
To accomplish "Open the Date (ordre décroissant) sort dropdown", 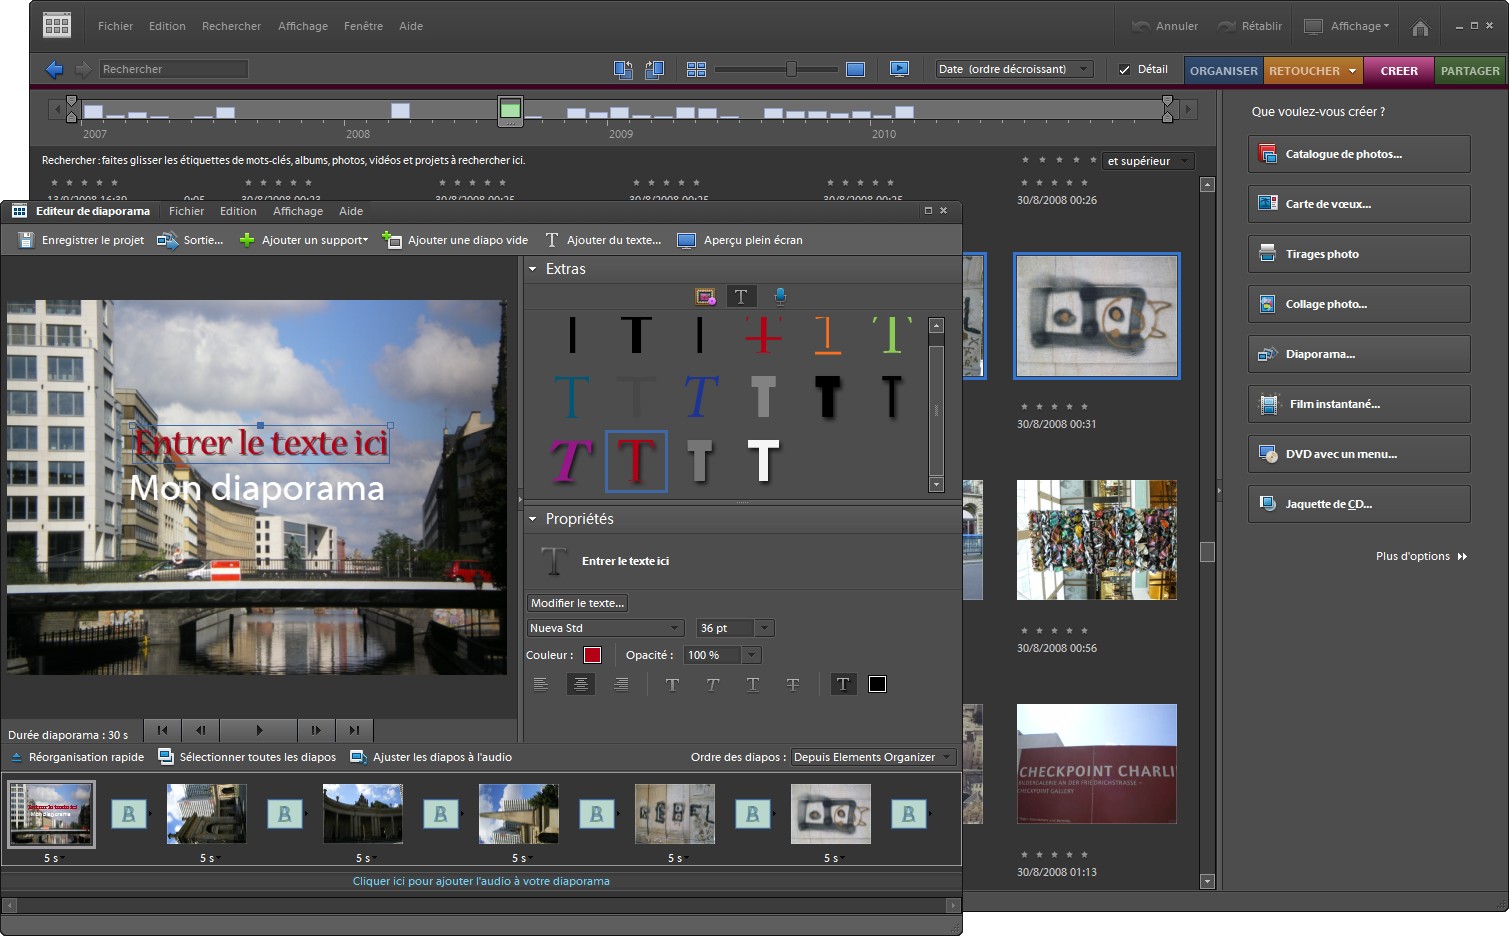I will pyautogui.click(x=1013, y=69).
